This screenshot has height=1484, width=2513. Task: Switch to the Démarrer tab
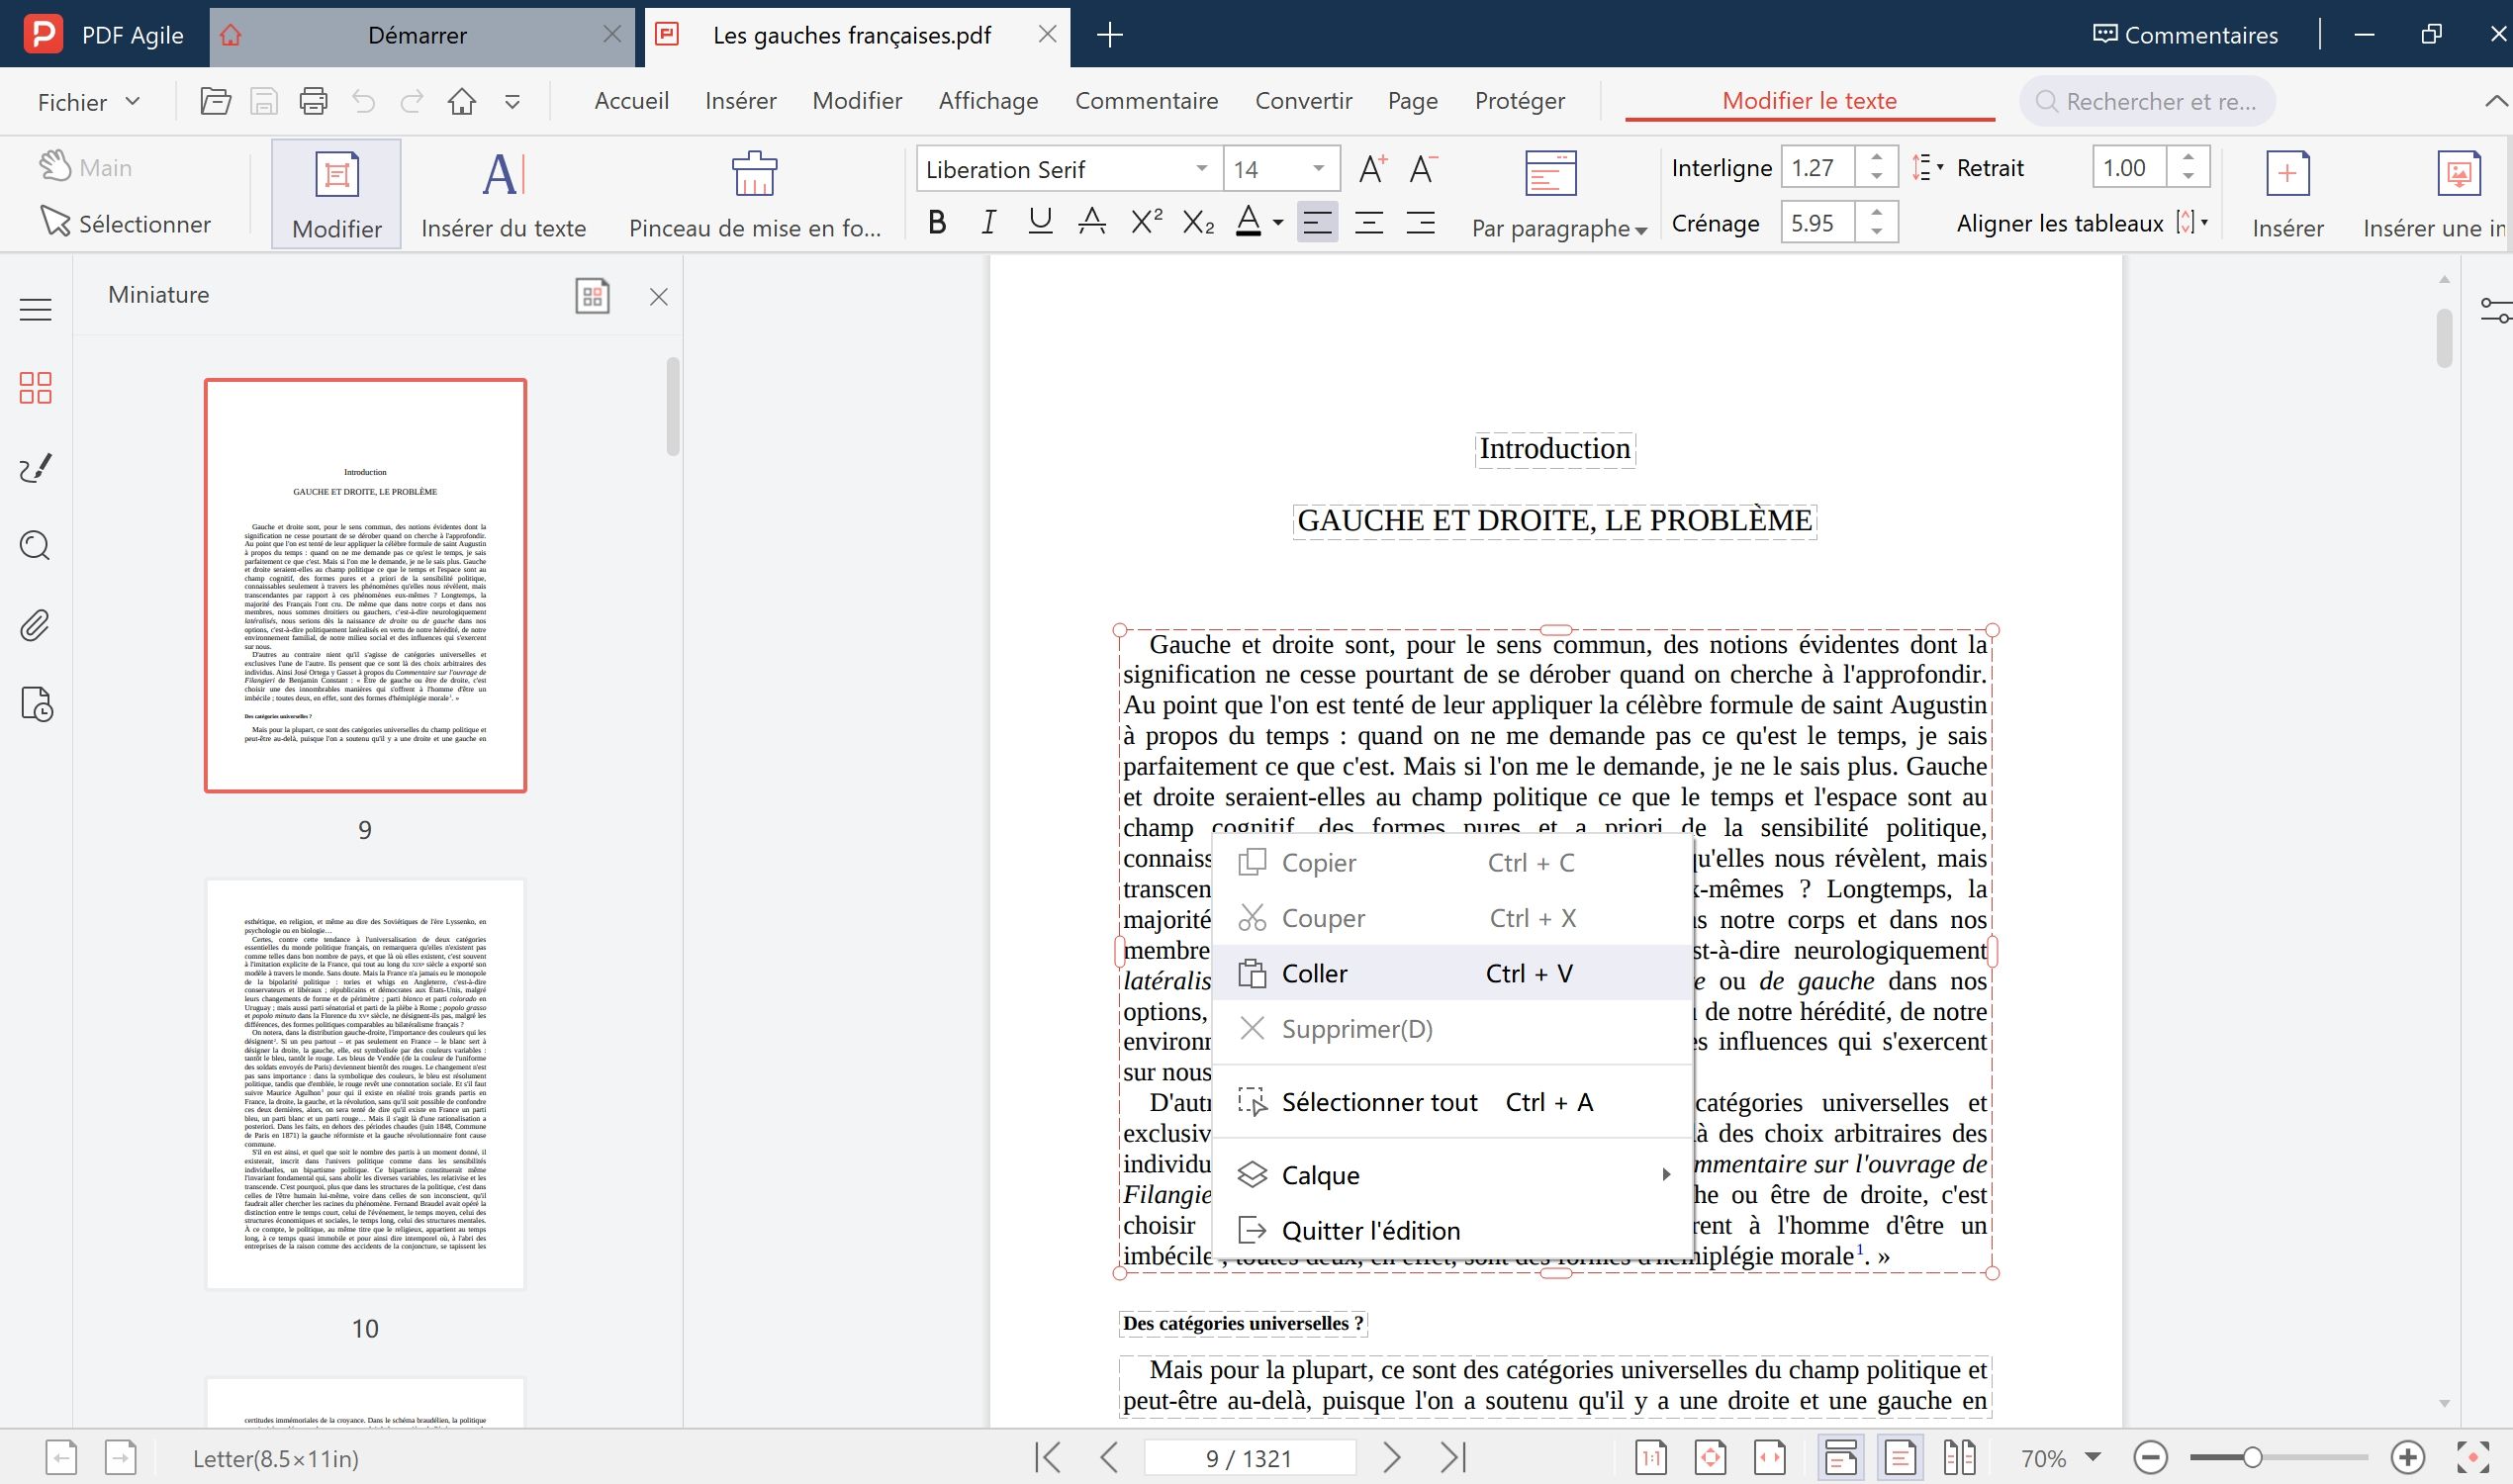click(x=417, y=35)
